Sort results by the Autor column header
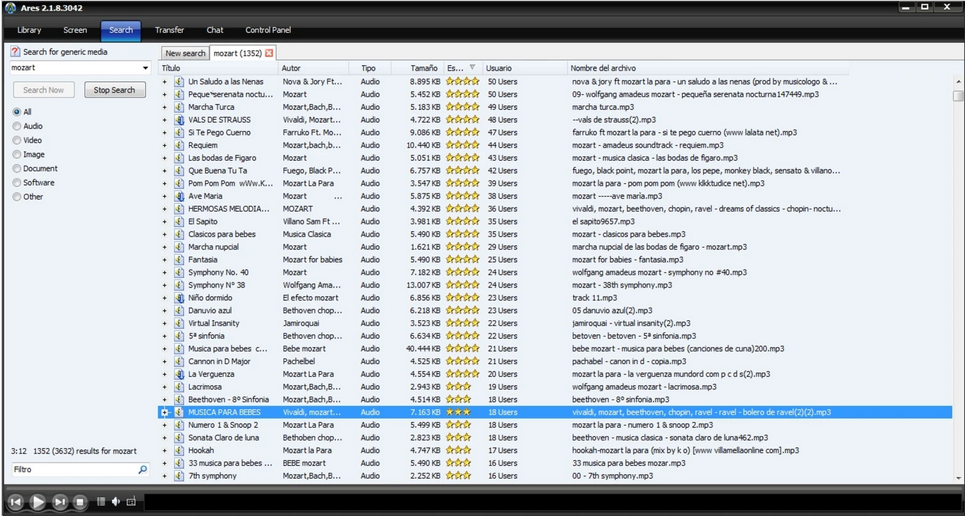Viewport: 965px width, 516px height. [x=313, y=68]
